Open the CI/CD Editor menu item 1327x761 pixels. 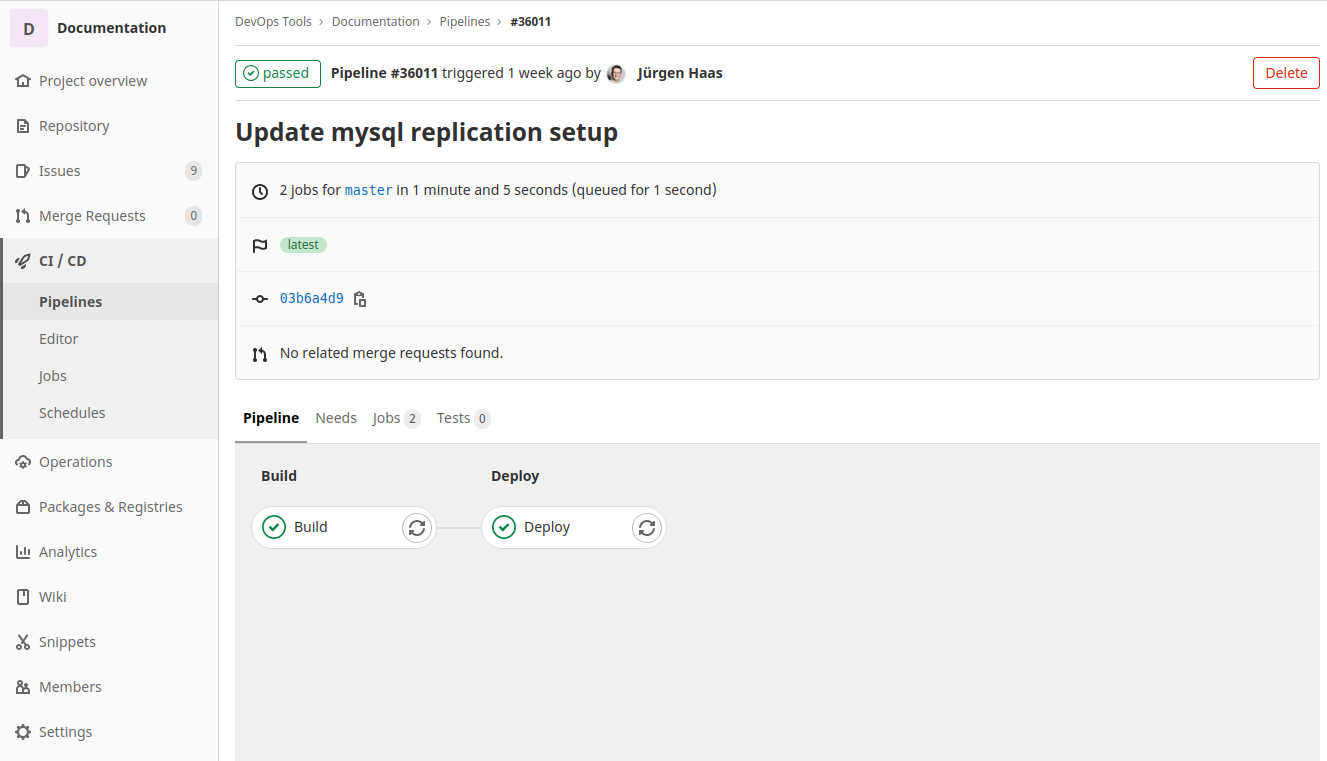pos(59,339)
